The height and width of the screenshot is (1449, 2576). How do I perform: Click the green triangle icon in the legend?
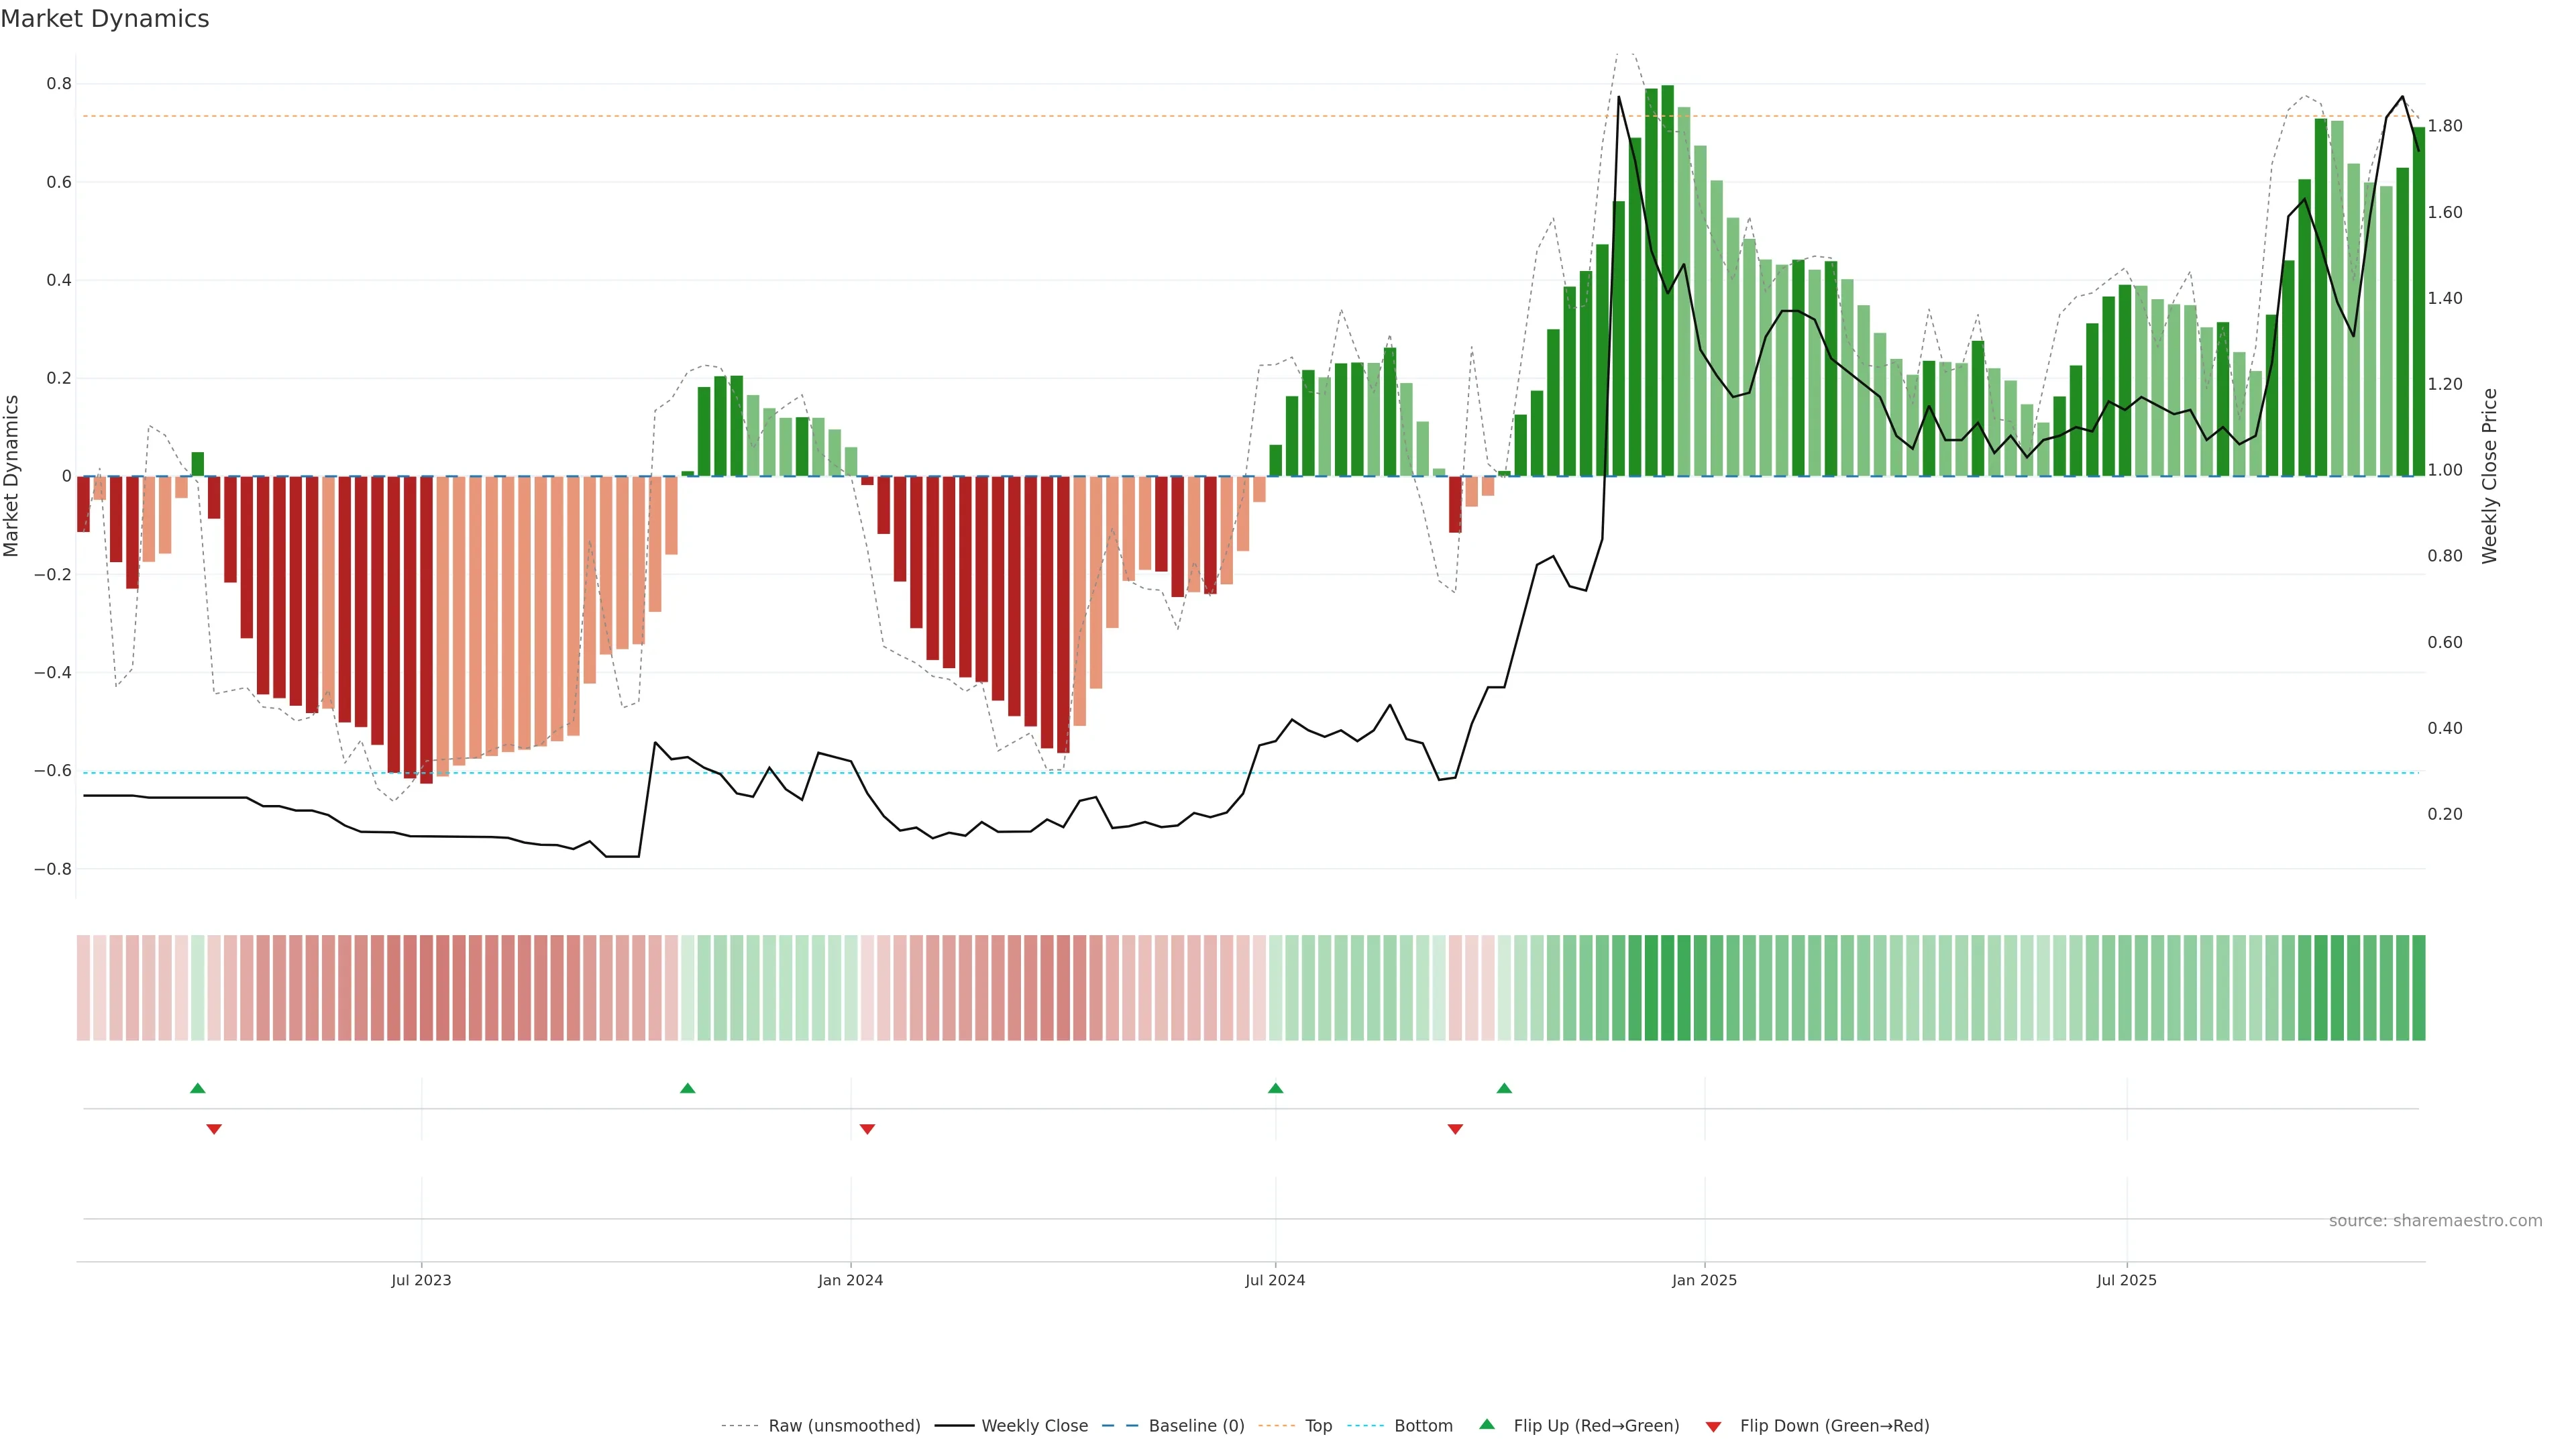pyautogui.click(x=1487, y=1424)
